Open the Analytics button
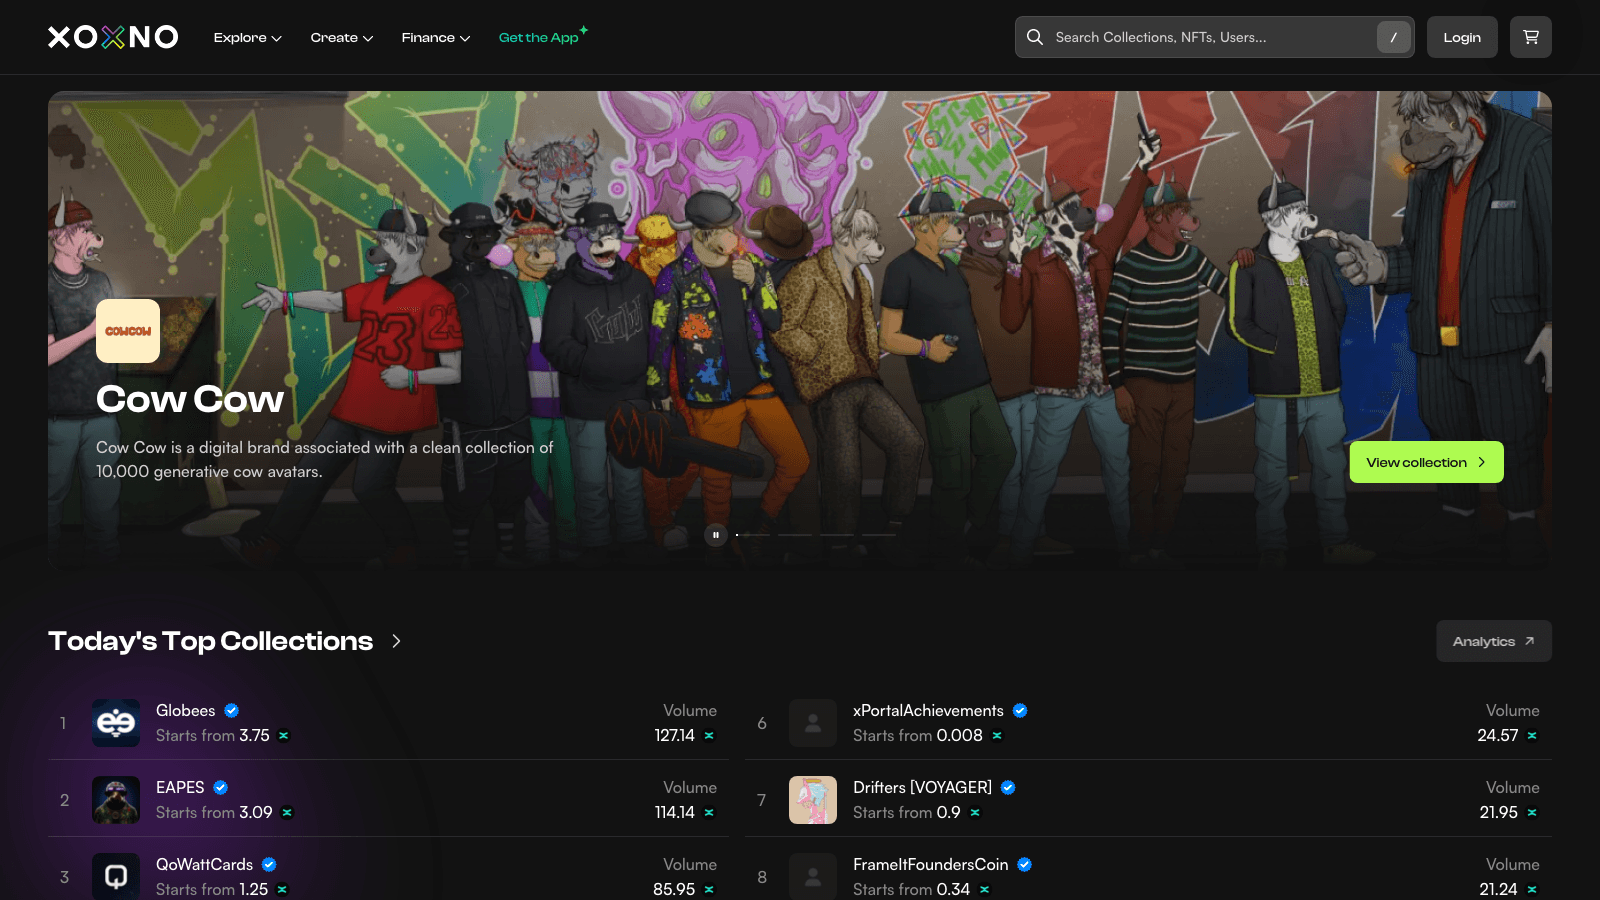Screen dimensions: 1600x900 click(1494, 641)
